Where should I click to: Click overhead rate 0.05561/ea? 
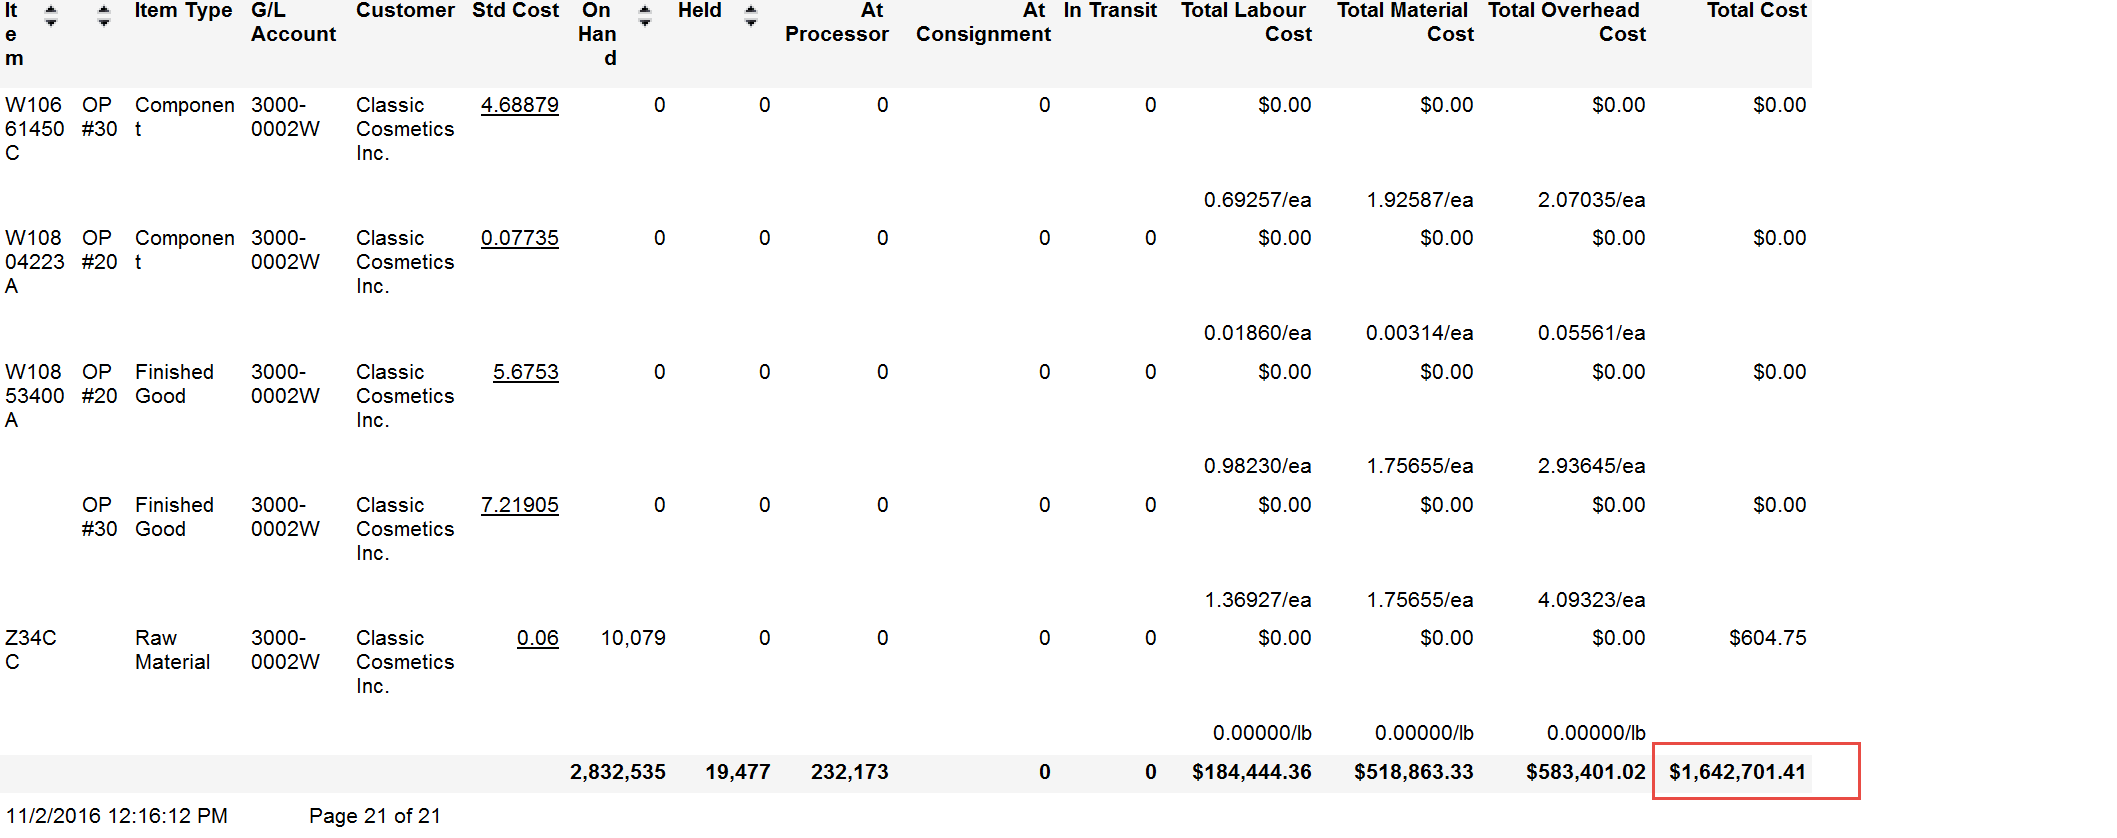pos(1591,333)
